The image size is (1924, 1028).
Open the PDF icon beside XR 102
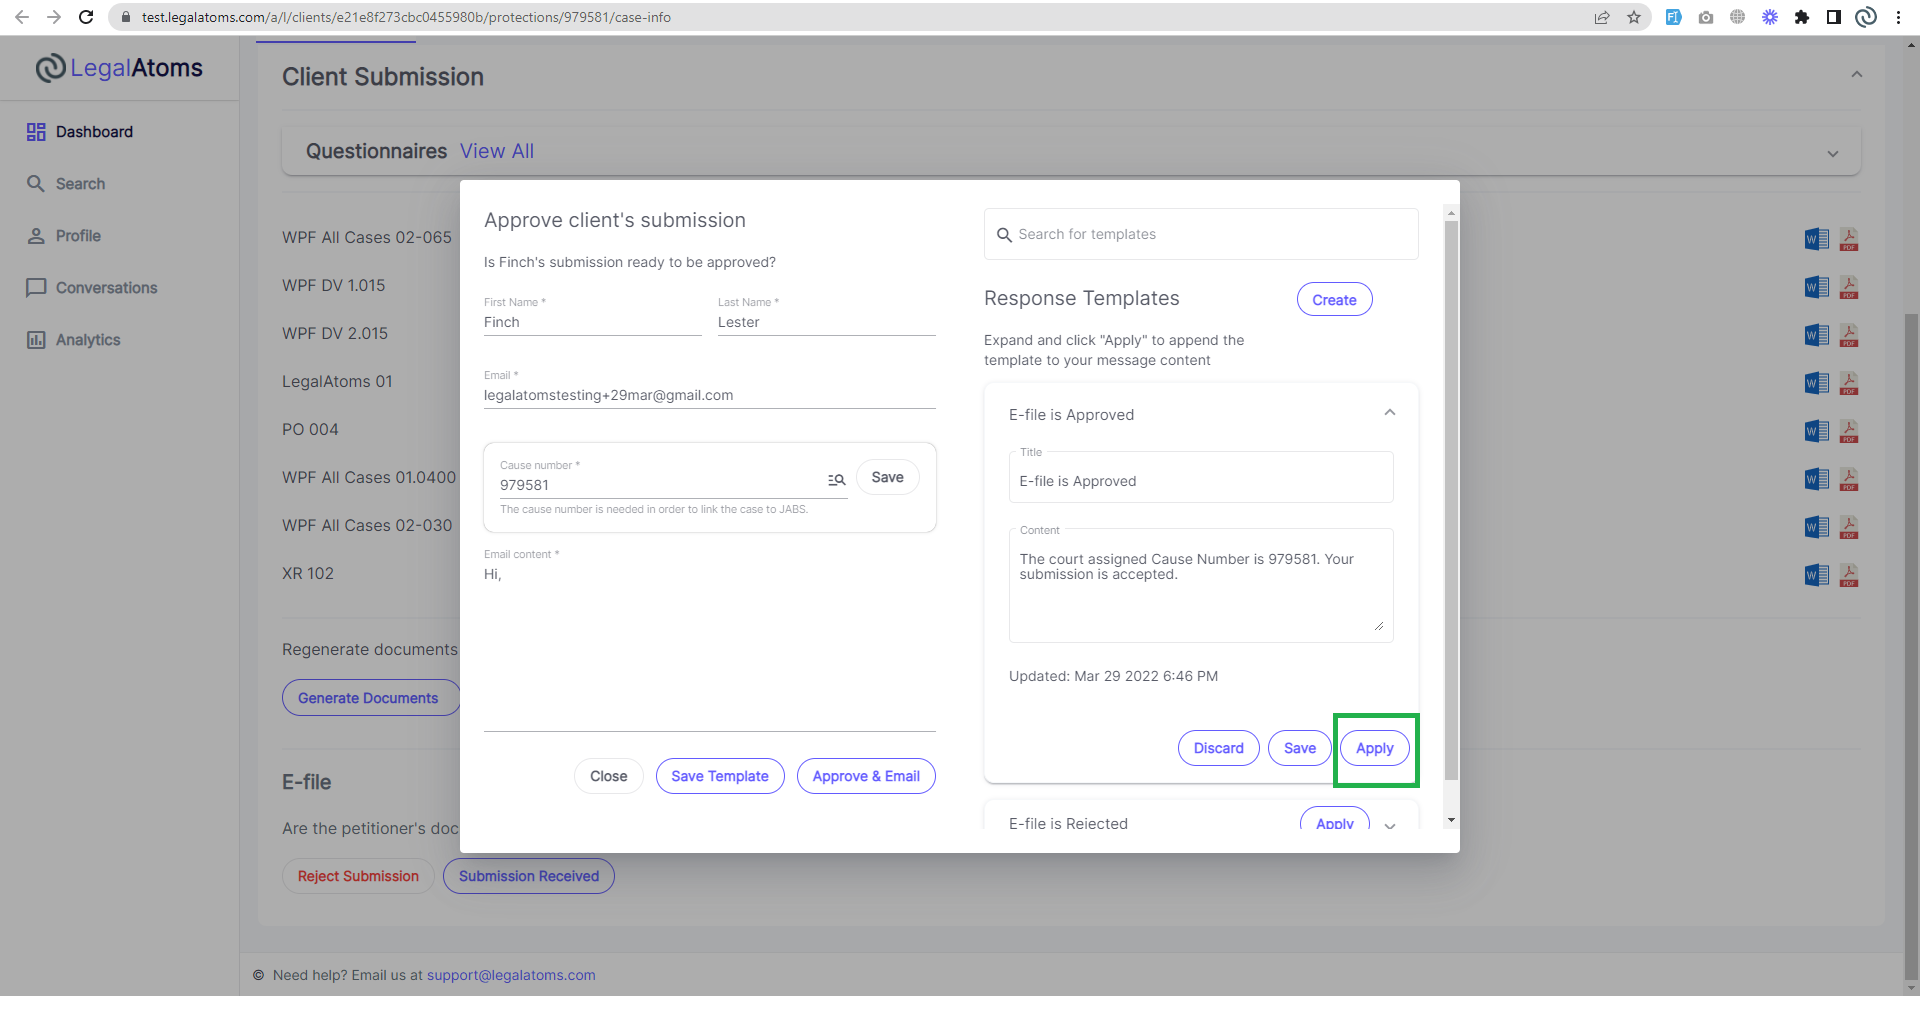point(1849,575)
